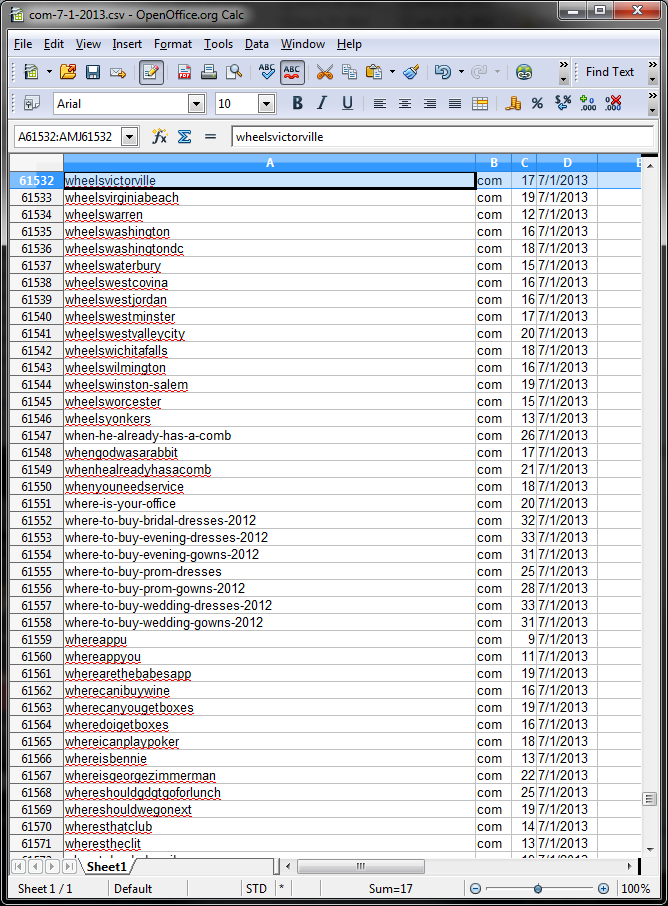
Task: Open the Function Wizard icon
Action: click(159, 137)
